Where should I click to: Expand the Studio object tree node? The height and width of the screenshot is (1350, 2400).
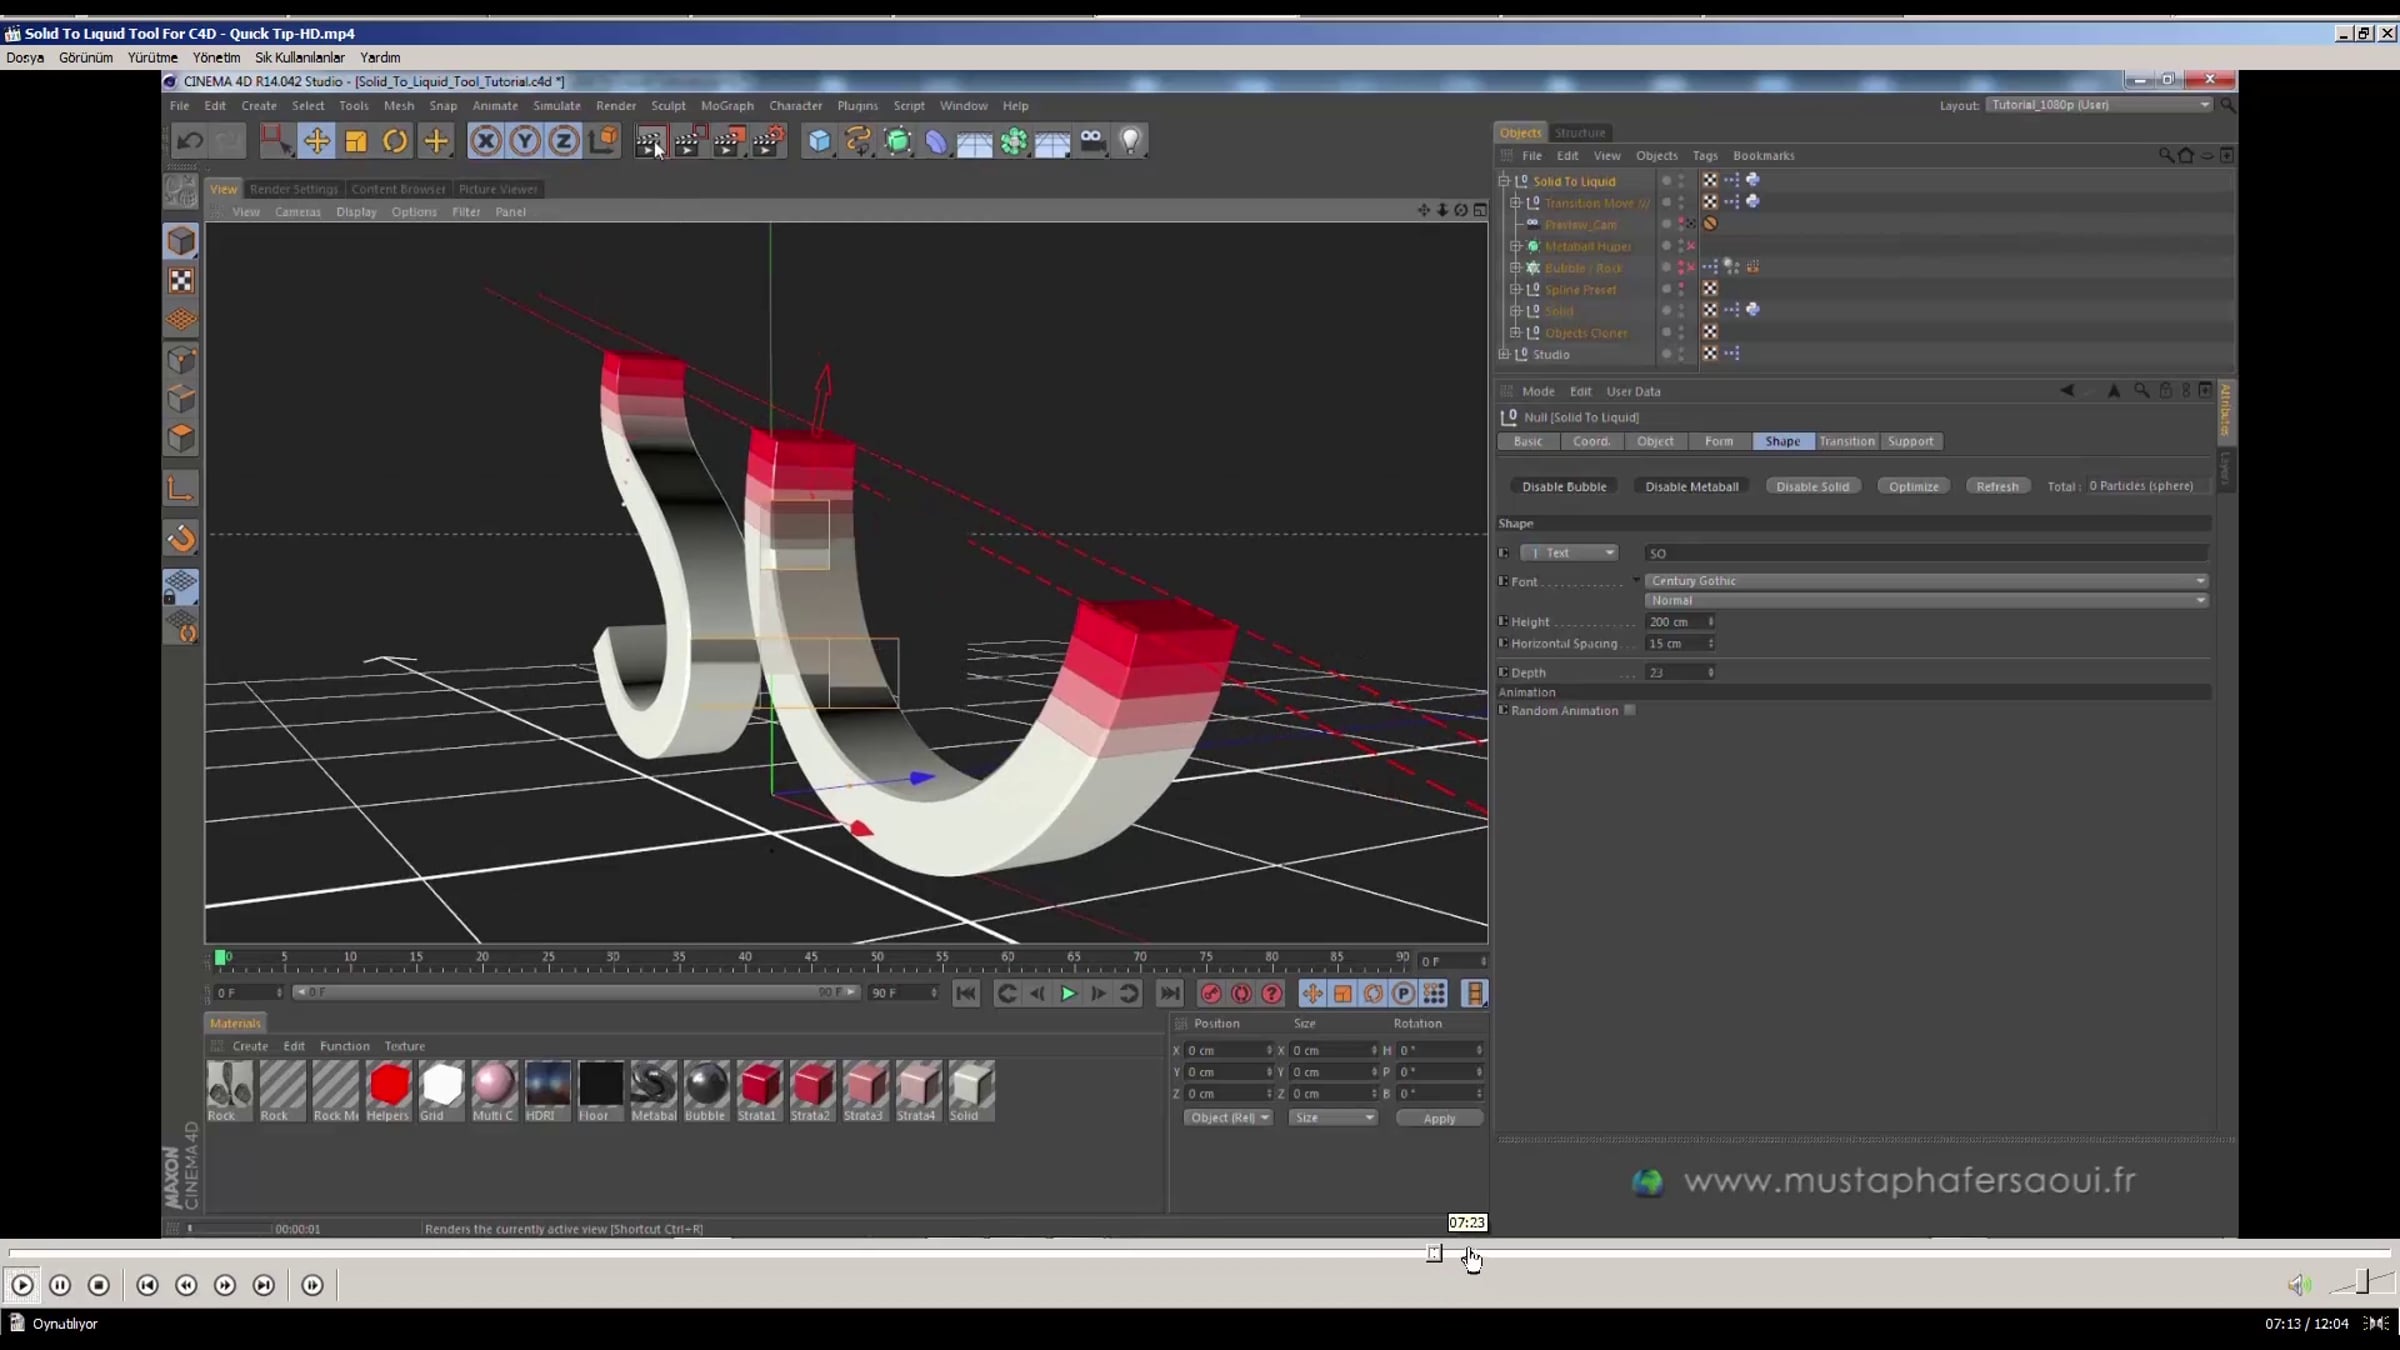(1504, 354)
